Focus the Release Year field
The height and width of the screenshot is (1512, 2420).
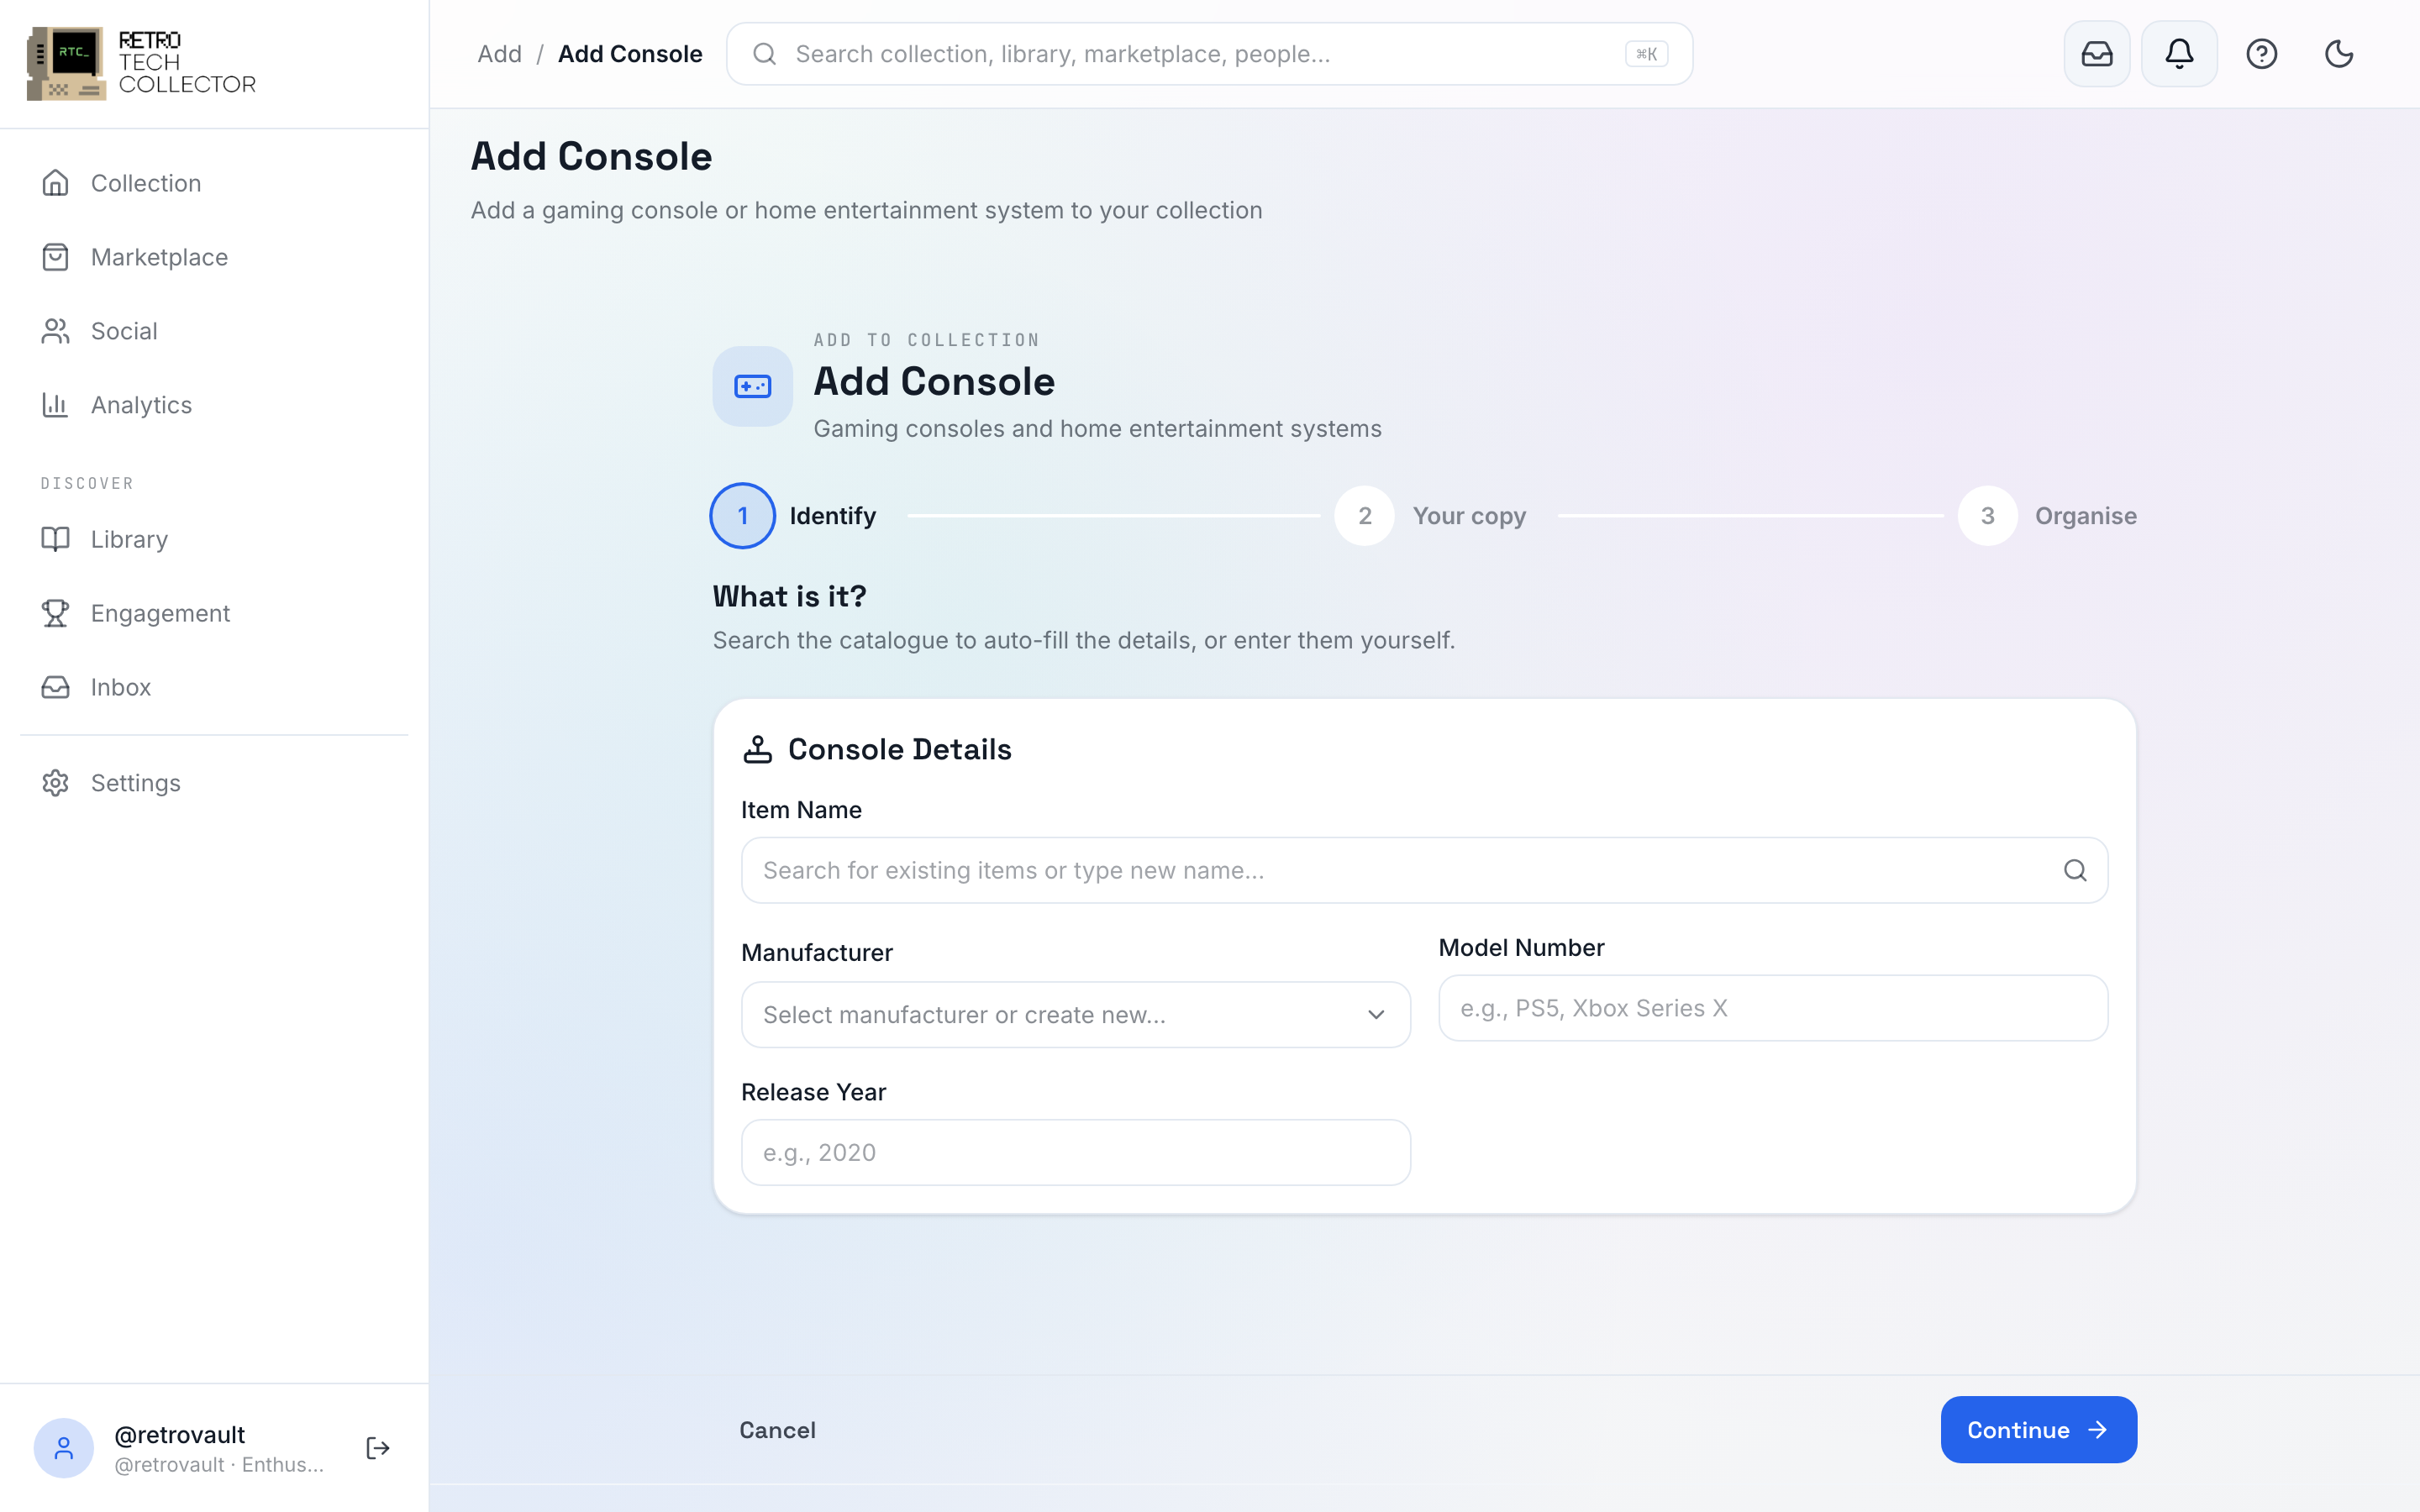pyautogui.click(x=1076, y=1152)
